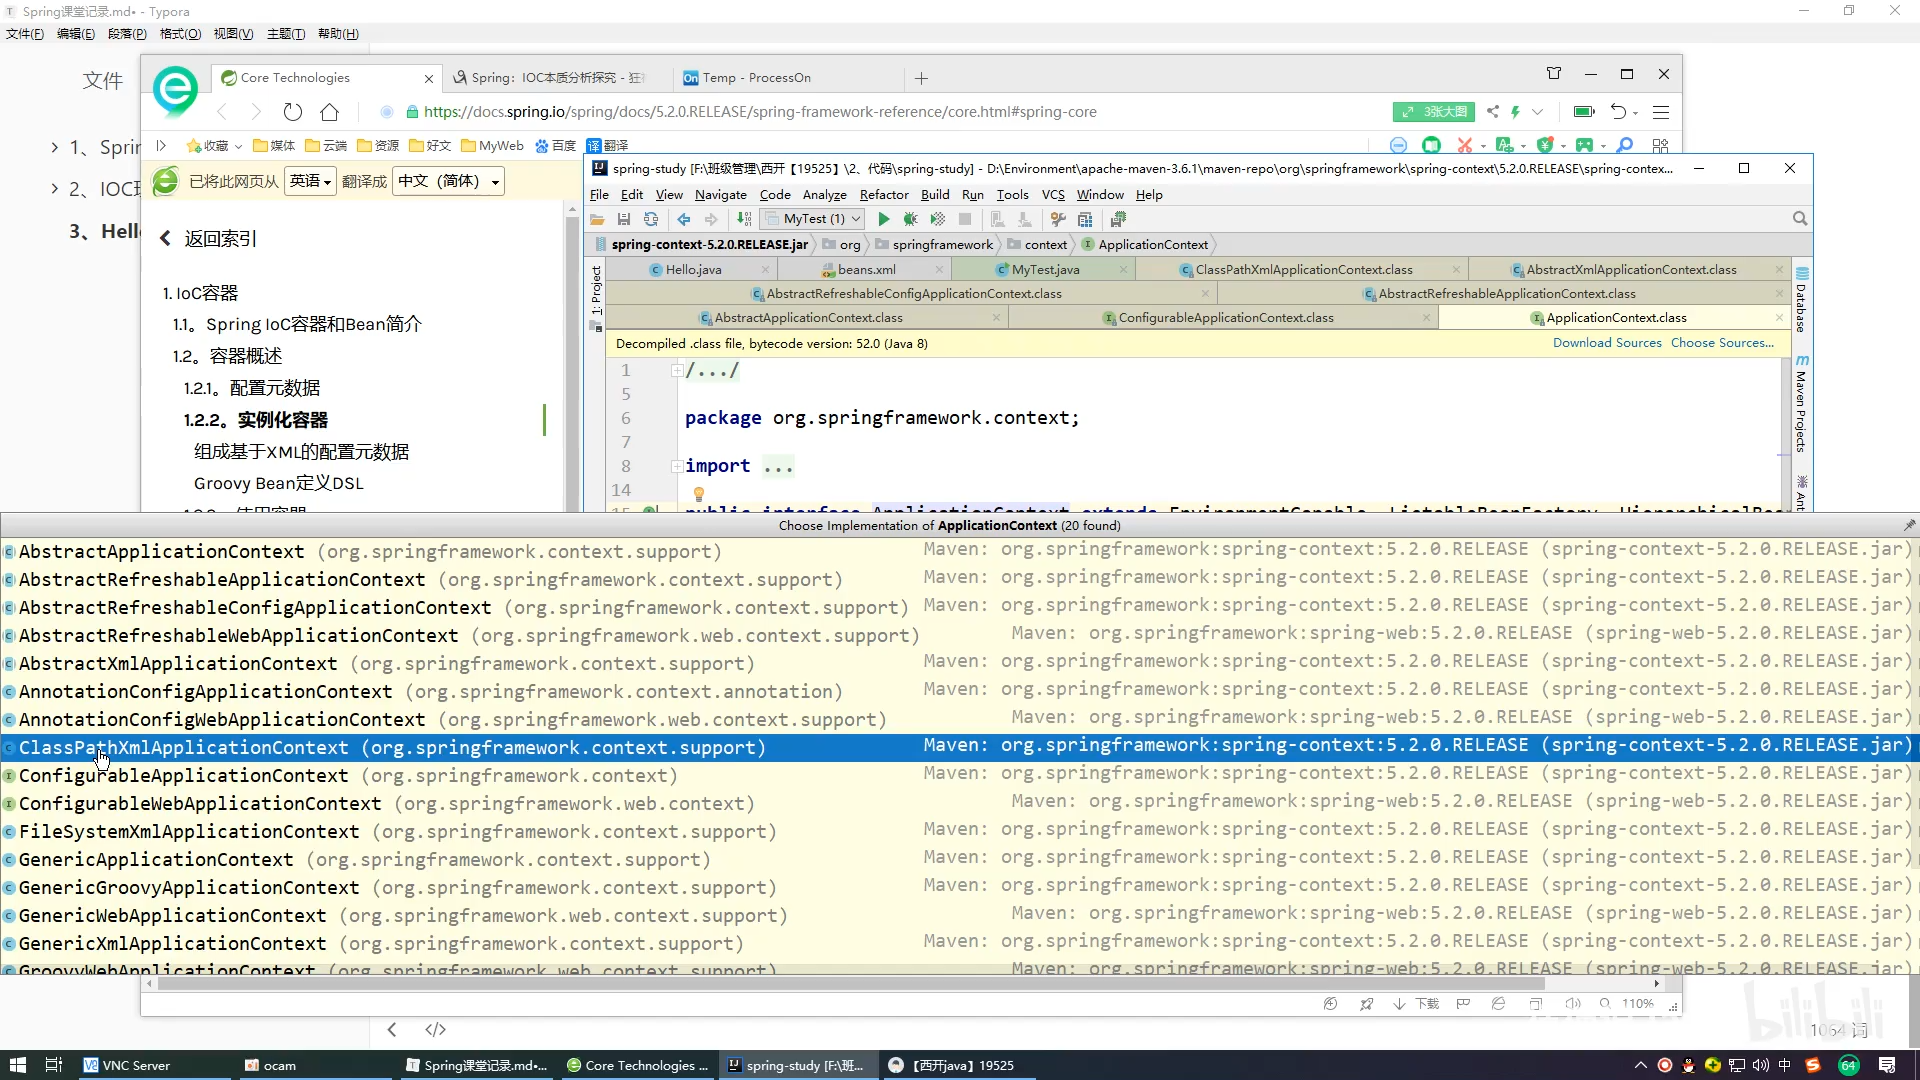Choose the source language 英语 dropdown
This screenshot has height=1080, width=1920.
pyautogui.click(x=310, y=181)
